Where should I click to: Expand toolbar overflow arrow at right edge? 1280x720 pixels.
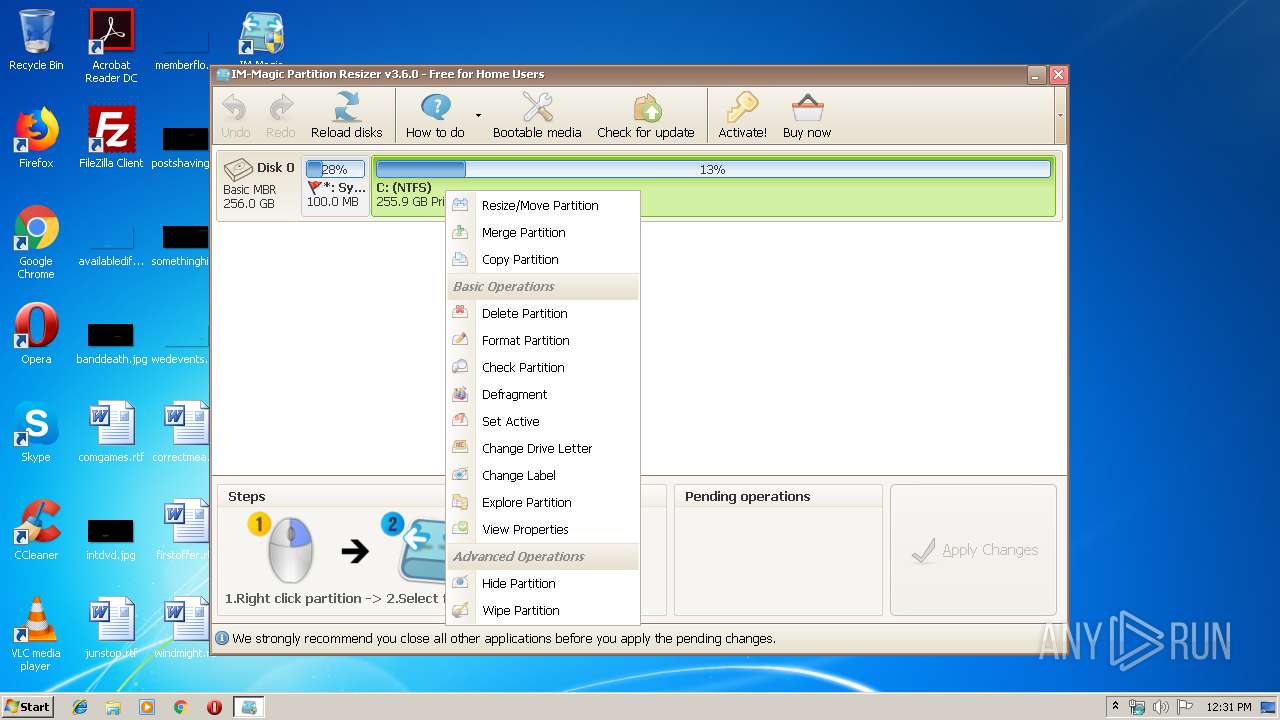[x=1060, y=115]
